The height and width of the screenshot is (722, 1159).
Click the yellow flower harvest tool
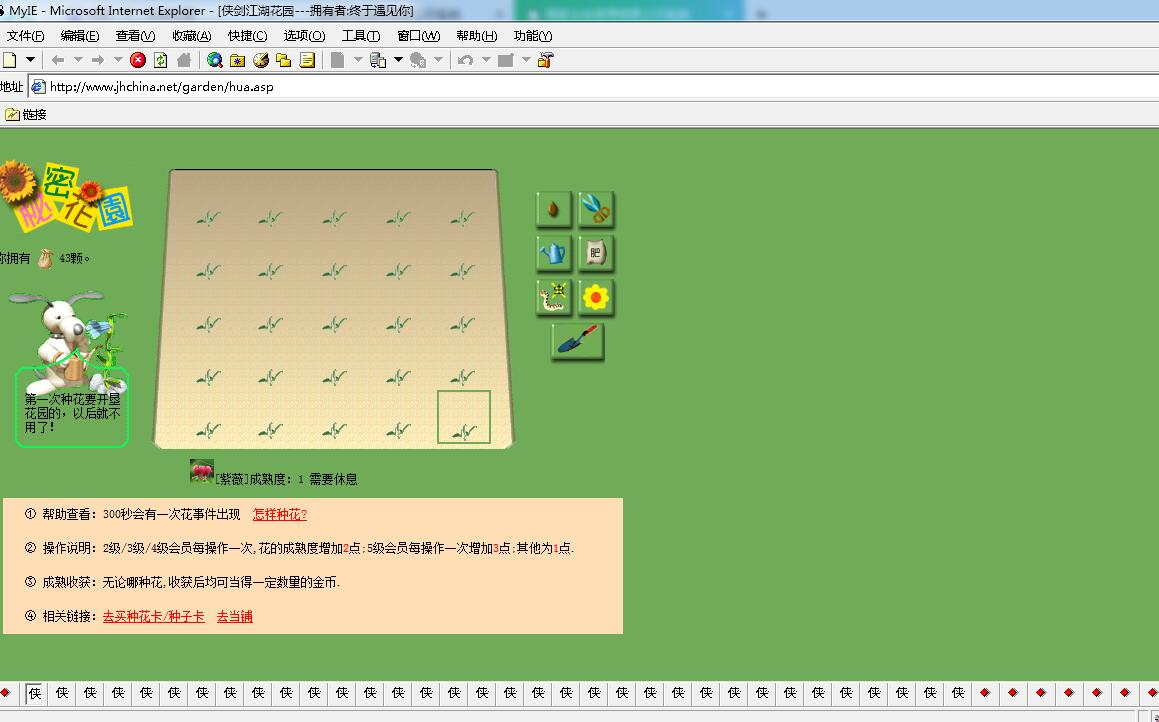(596, 297)
